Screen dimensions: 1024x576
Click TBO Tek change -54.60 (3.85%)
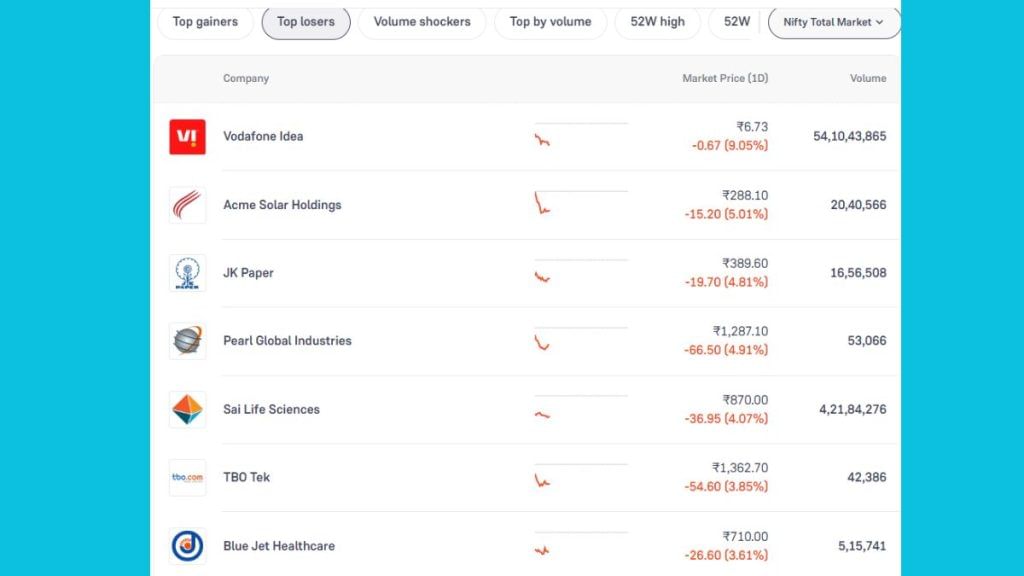[726, 487]
